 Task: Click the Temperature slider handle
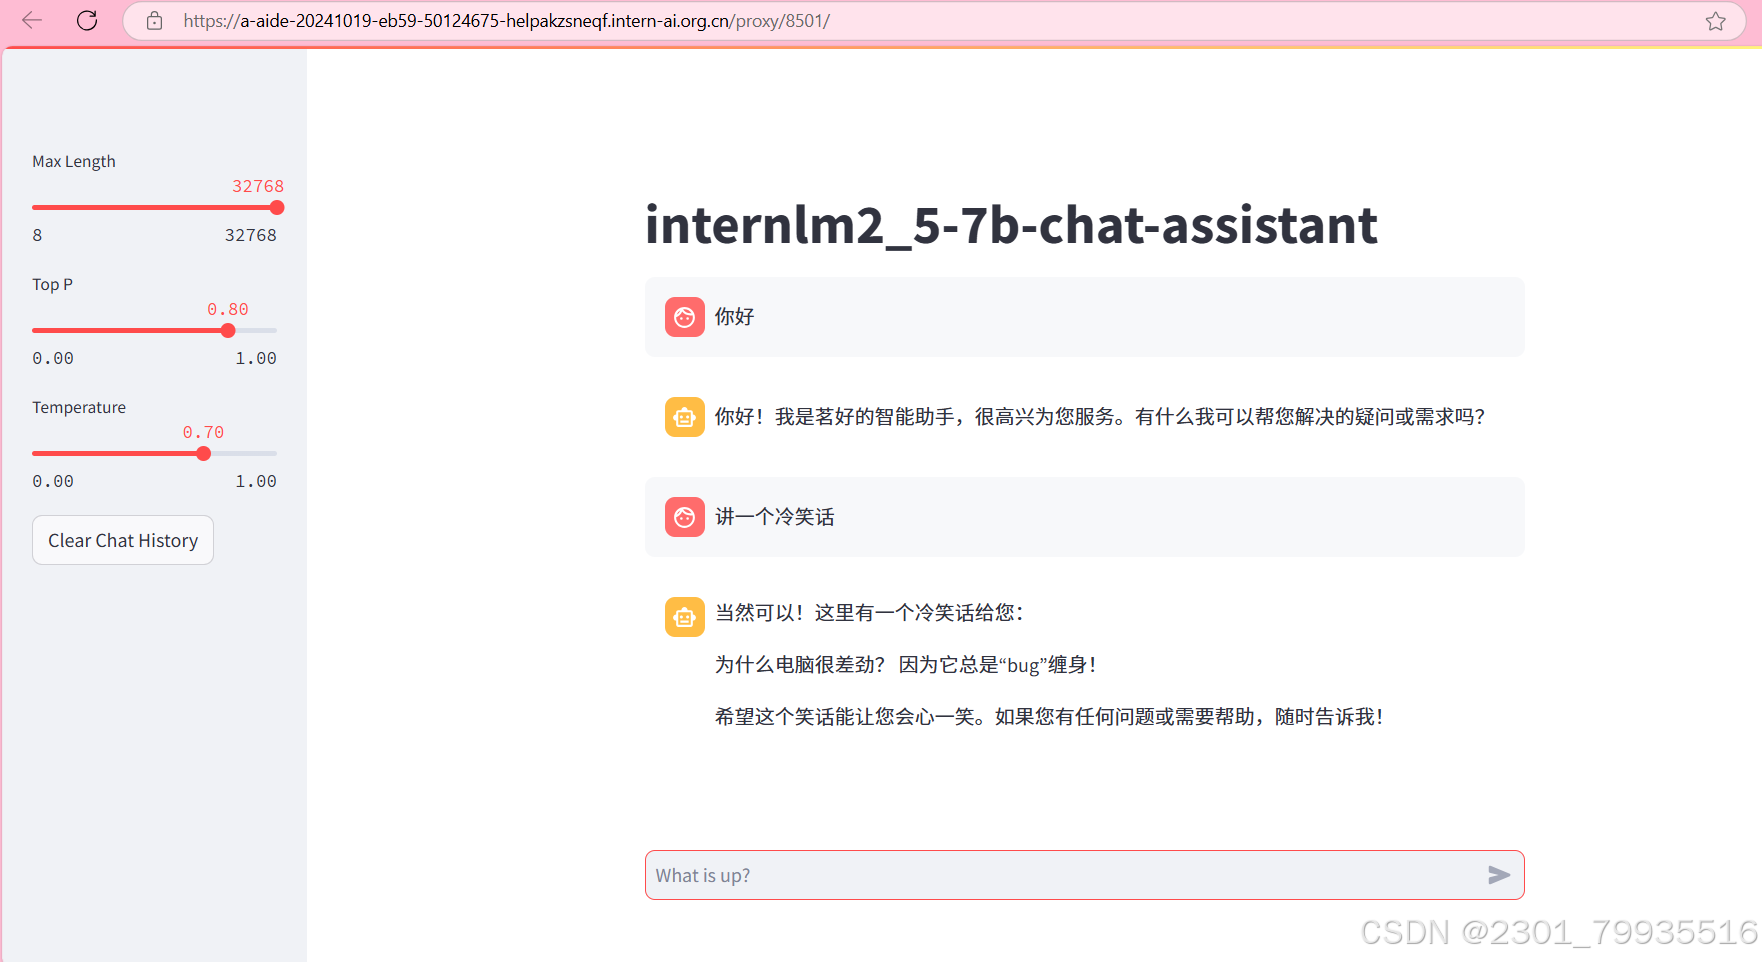coord(204,453)
